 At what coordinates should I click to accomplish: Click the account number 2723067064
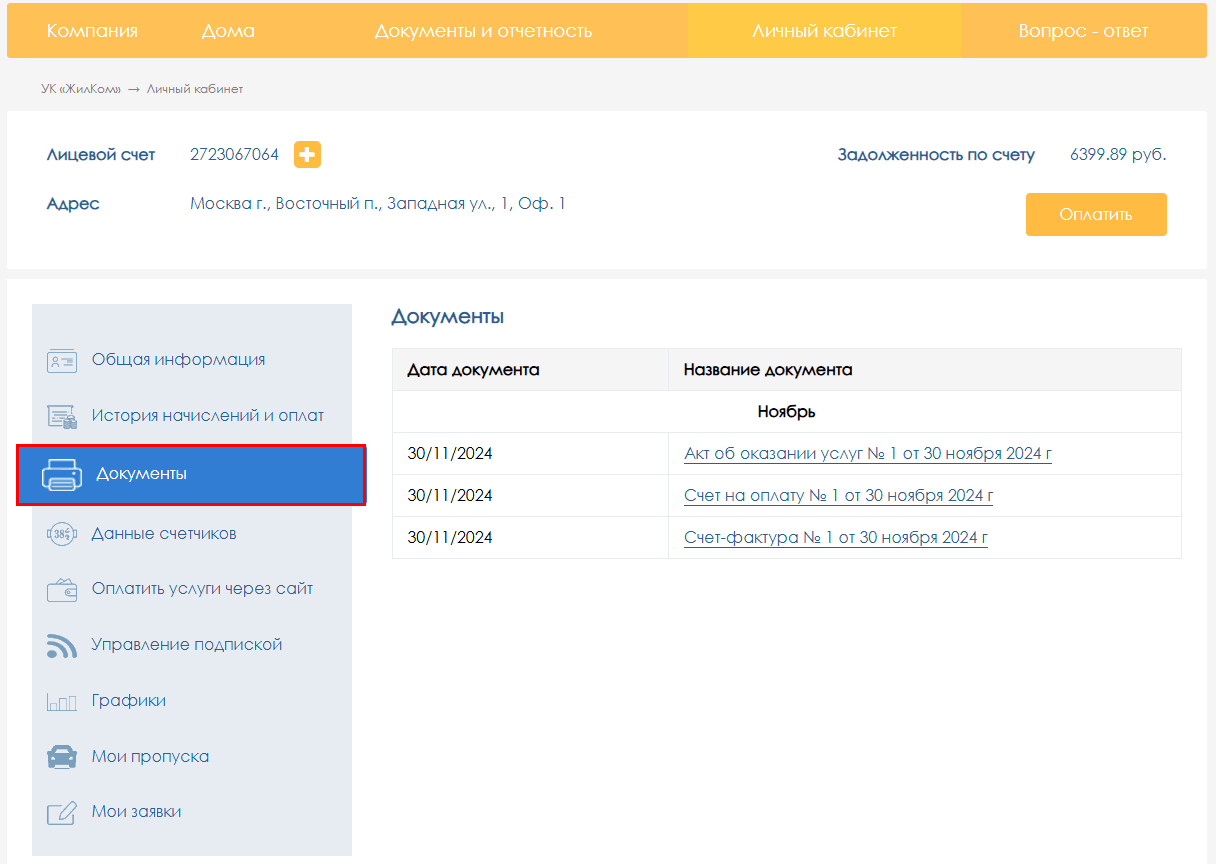click(x=235, y=155)
